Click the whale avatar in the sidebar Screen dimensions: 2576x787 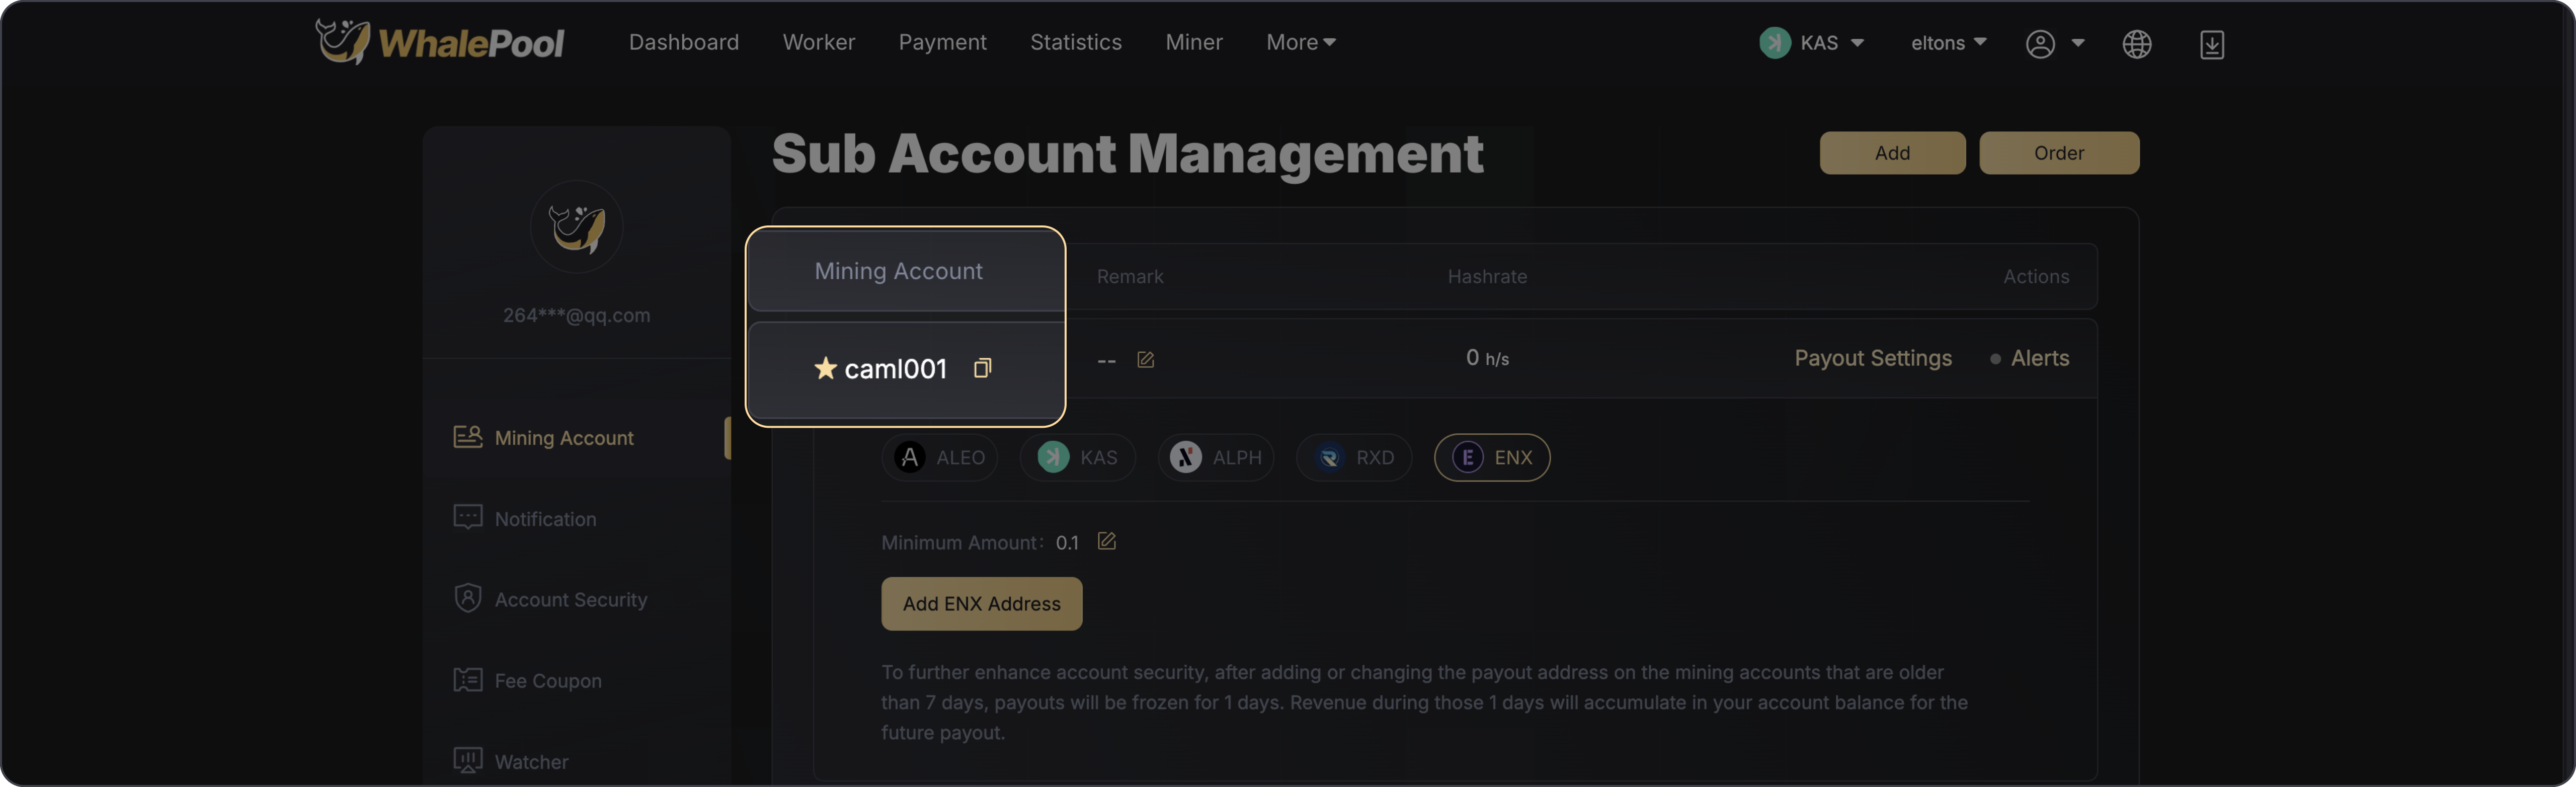[x=576, y=227]
